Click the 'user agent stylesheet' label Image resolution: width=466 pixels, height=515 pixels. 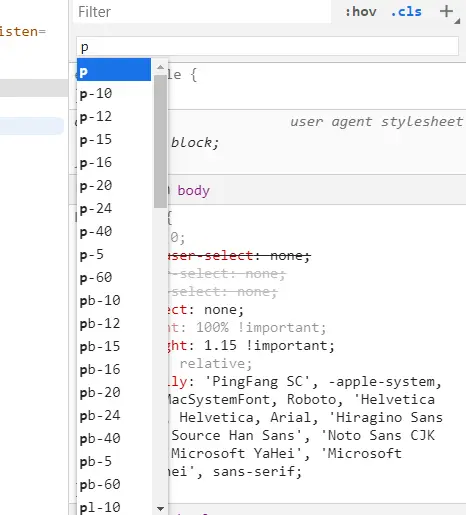[x=376, y=122]
